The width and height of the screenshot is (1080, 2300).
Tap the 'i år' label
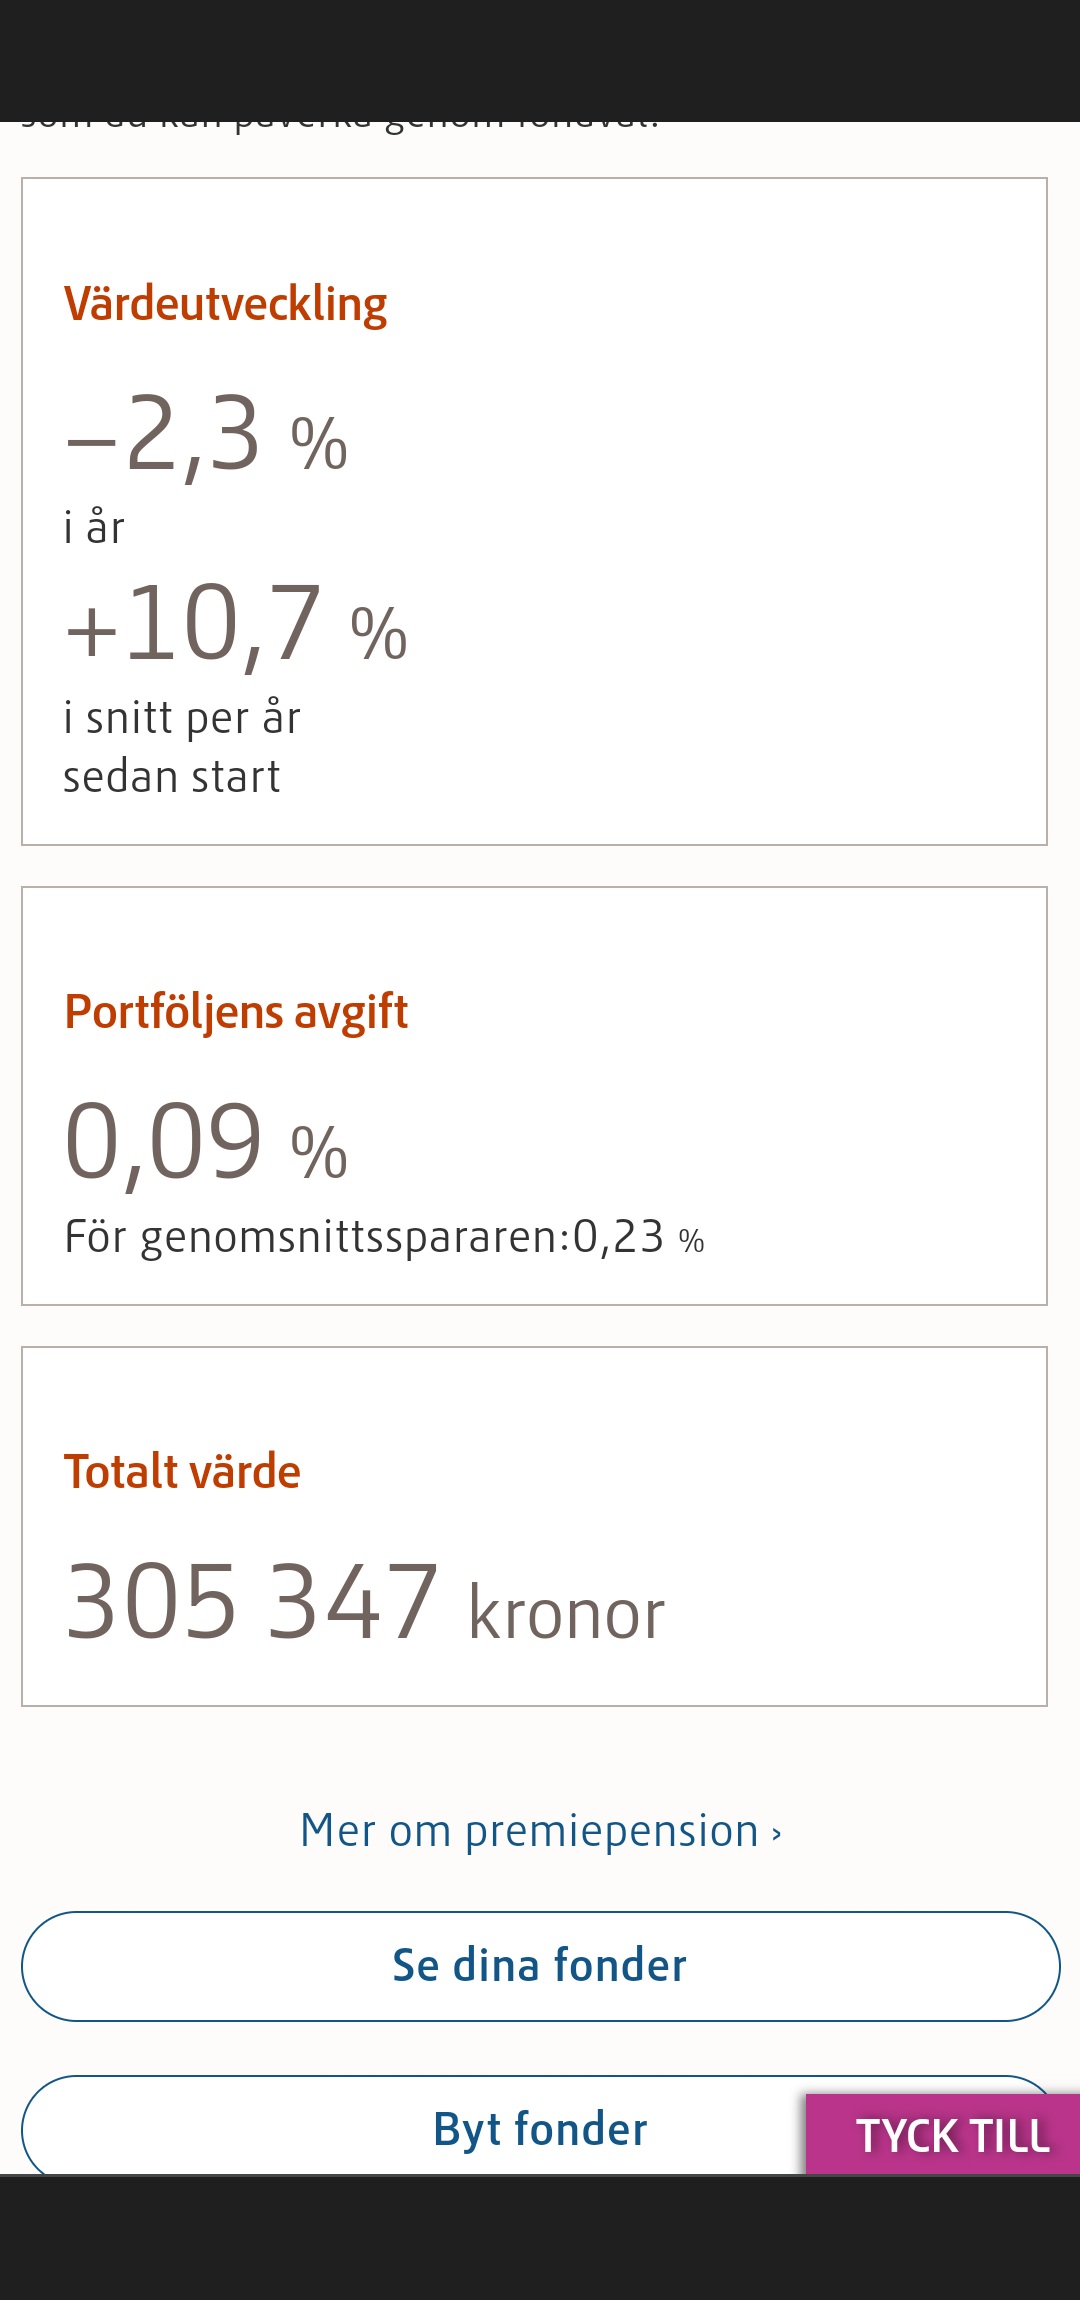tap(94, 527)
